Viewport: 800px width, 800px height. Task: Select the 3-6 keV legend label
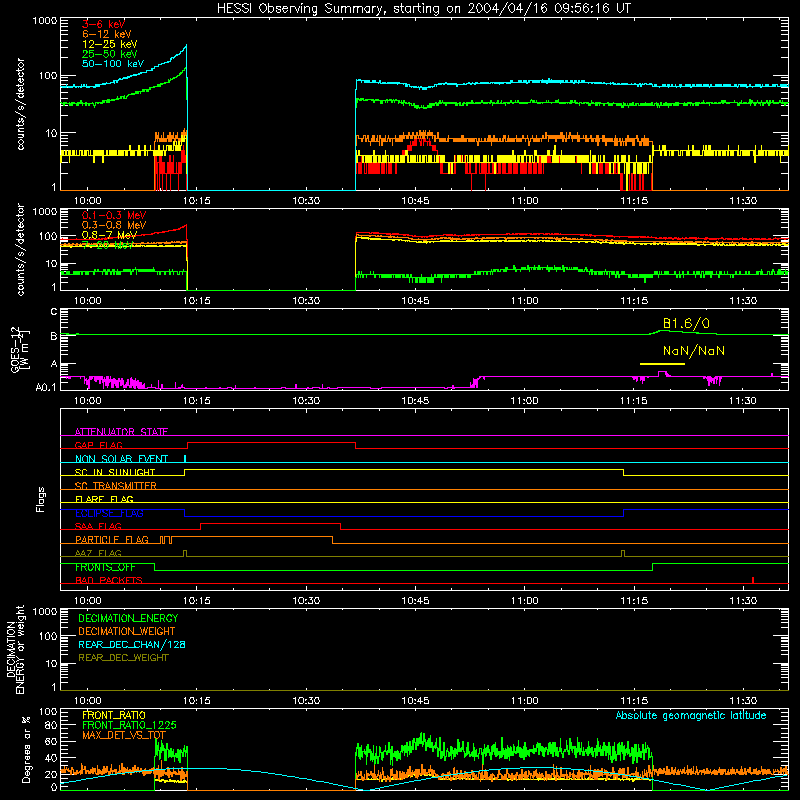click(103, 24)
